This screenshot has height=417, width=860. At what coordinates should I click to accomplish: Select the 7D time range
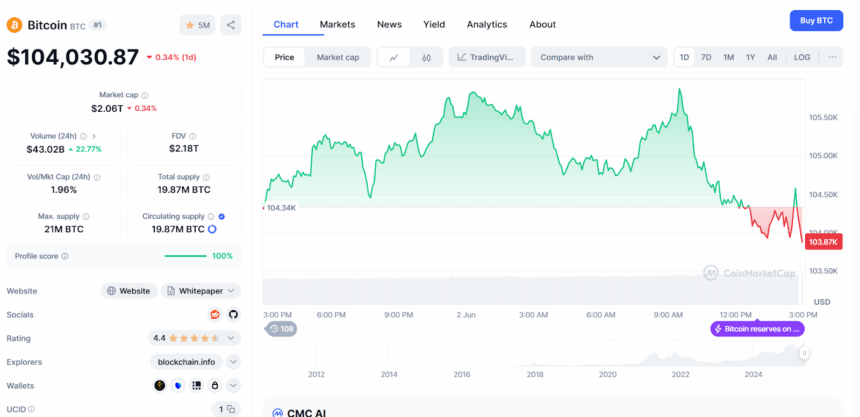706,57
